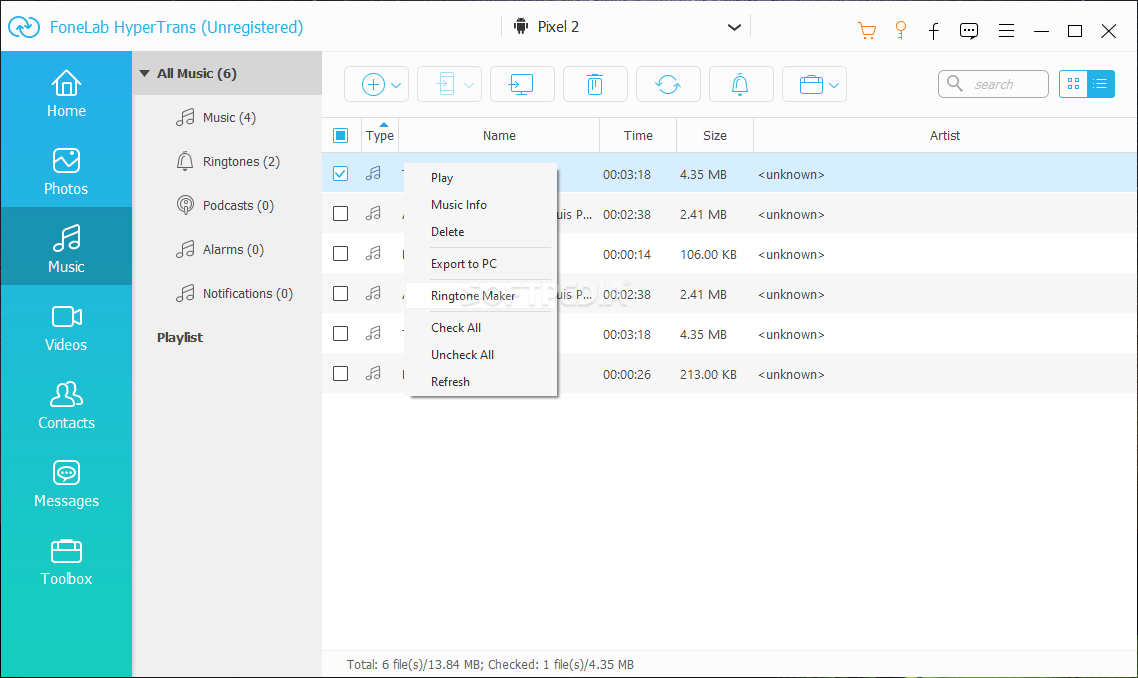Open Ringtone Maker from context menu

tap(473, 295)
